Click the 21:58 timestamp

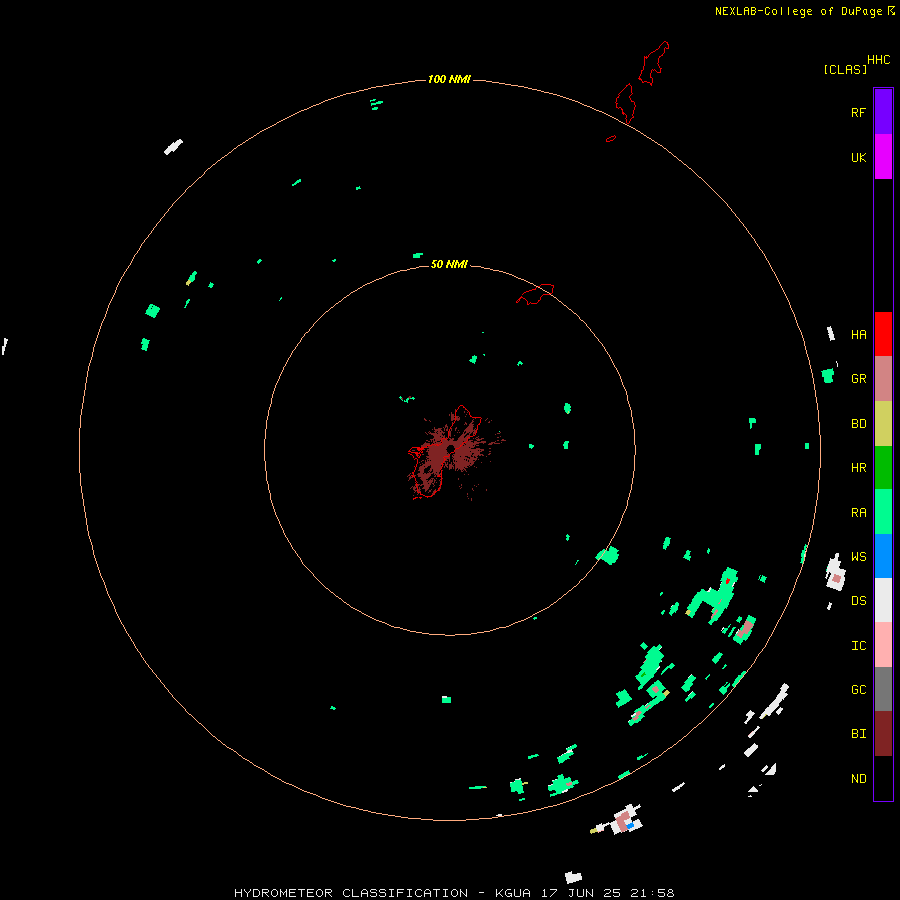(x=652, y=893)
